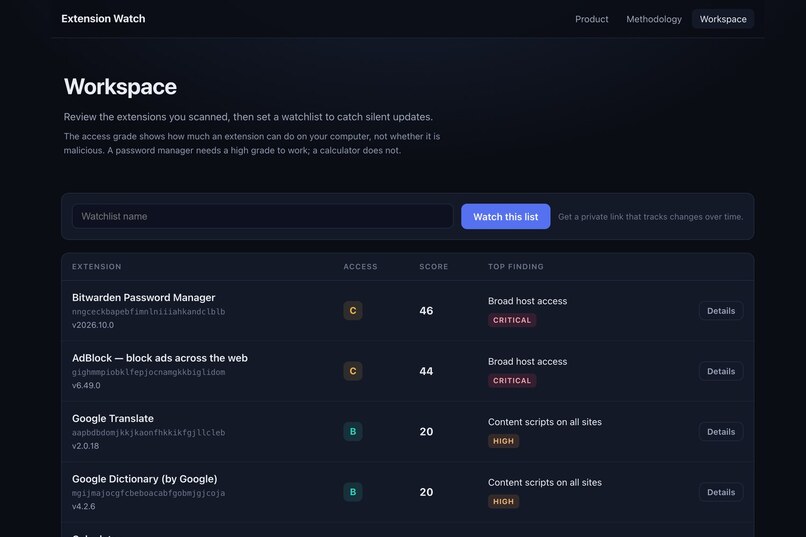Click the HIGH tag in Google Translate row
This screenshot has height=537, width=806.
503,441
